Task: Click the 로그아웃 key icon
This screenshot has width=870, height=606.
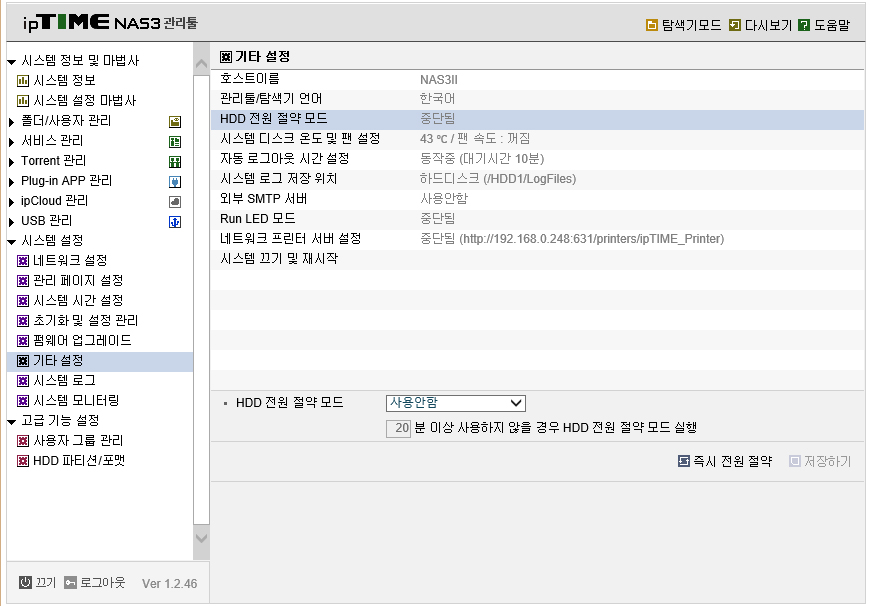Action: (70, 582)
